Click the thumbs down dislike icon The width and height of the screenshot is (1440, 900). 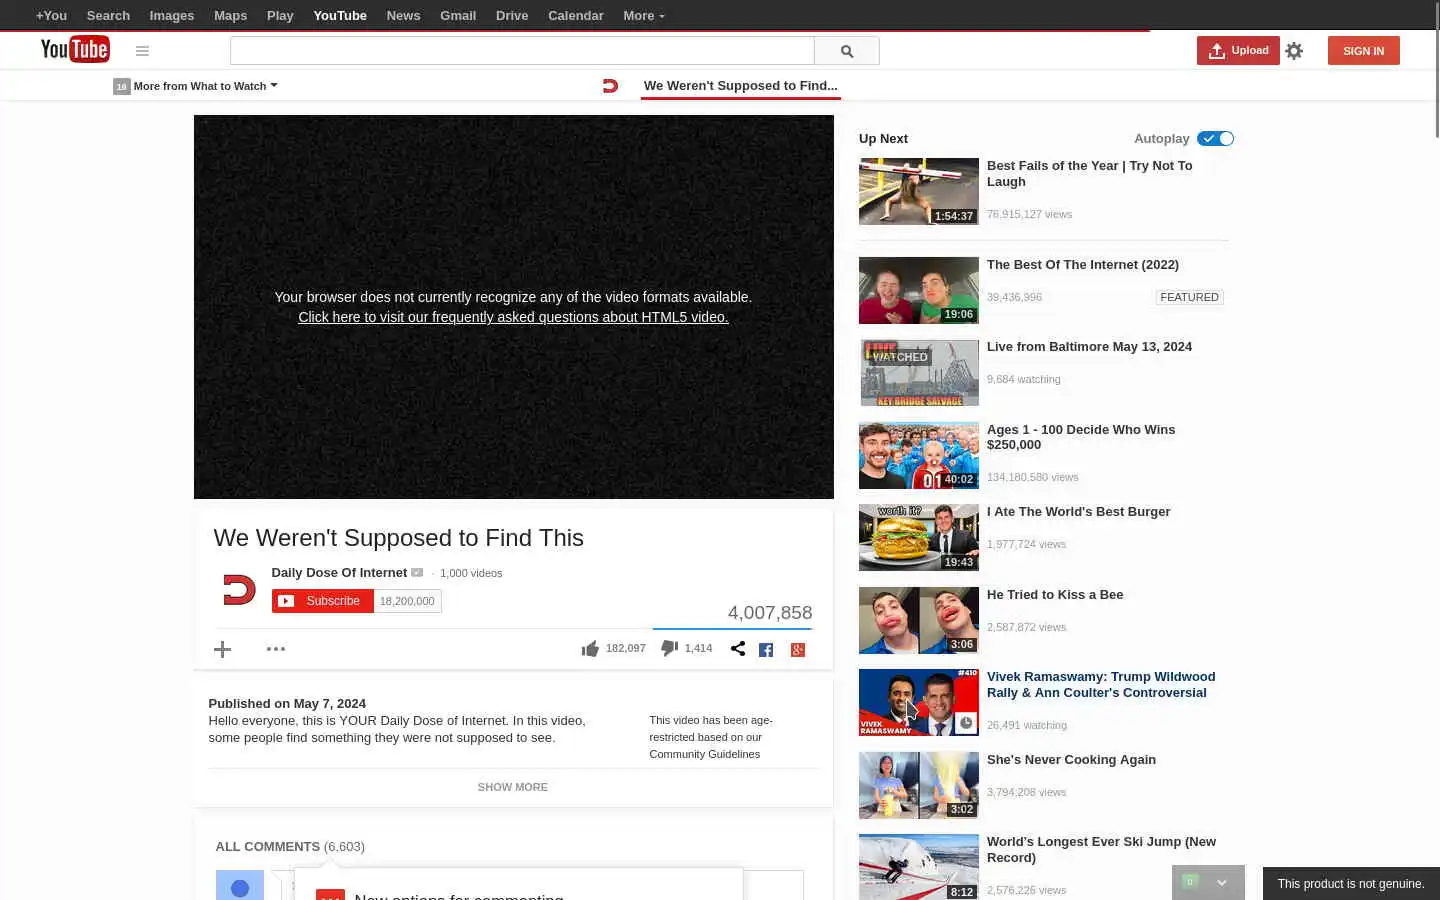click(670, 649)
